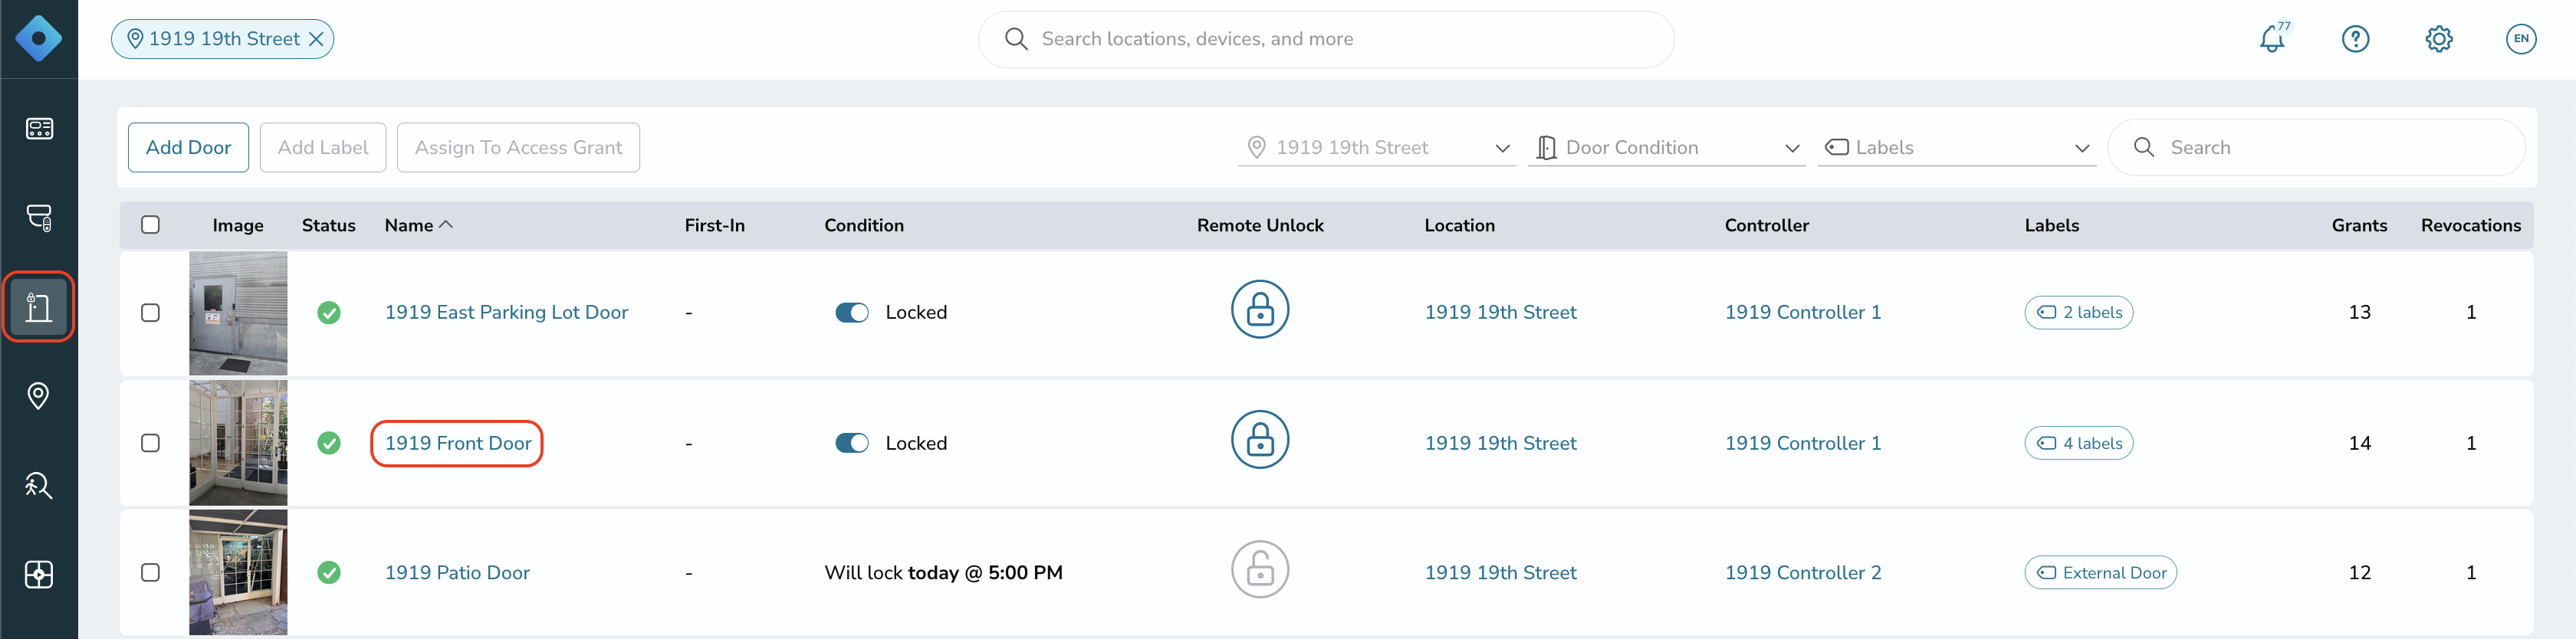Click the Remote Unlock column header
Viewport: 2576px width, 639px height.
click(x=1260, y=226)
